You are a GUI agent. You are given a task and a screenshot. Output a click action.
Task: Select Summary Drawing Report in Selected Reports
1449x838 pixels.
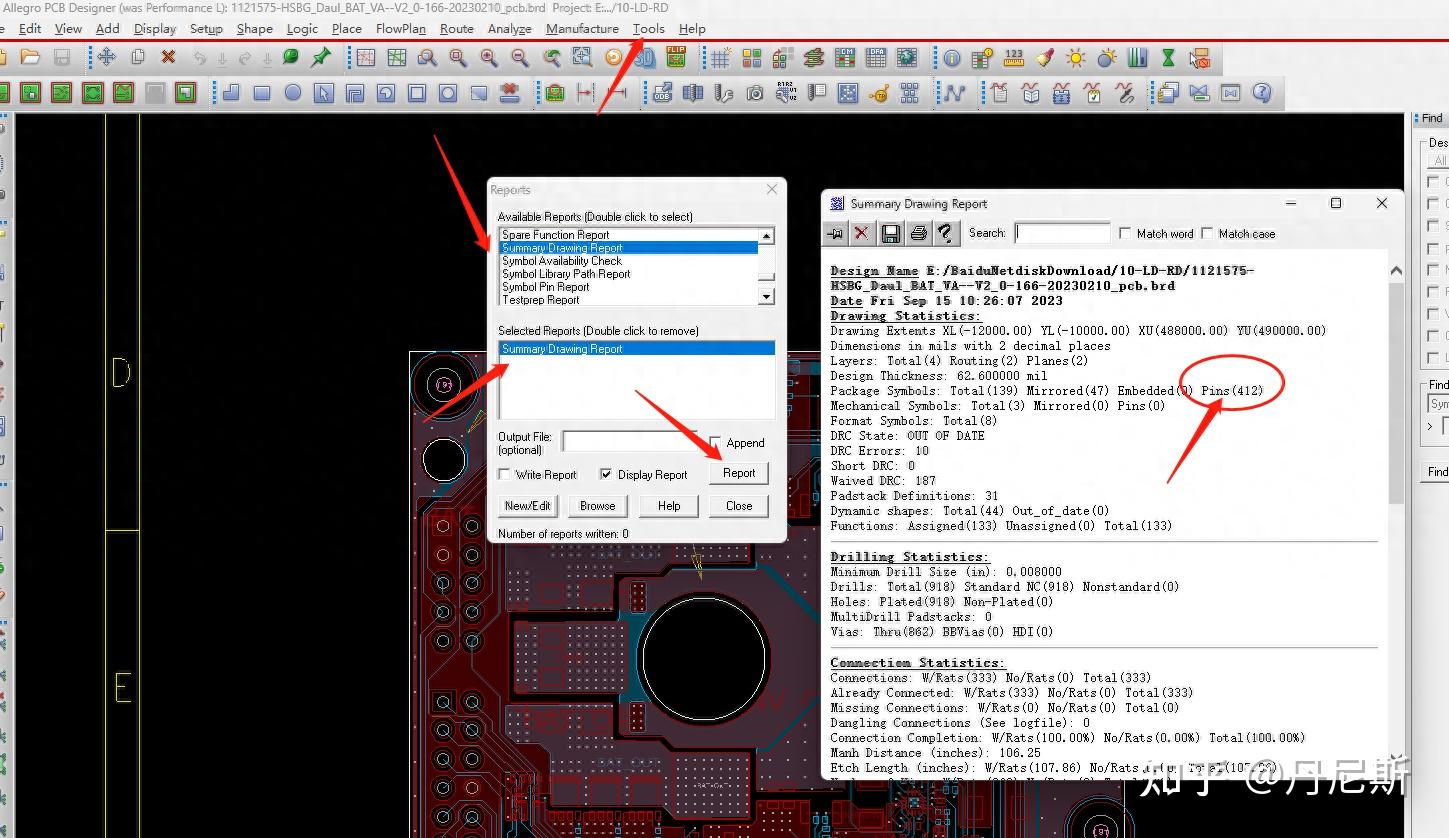point(637,349)
